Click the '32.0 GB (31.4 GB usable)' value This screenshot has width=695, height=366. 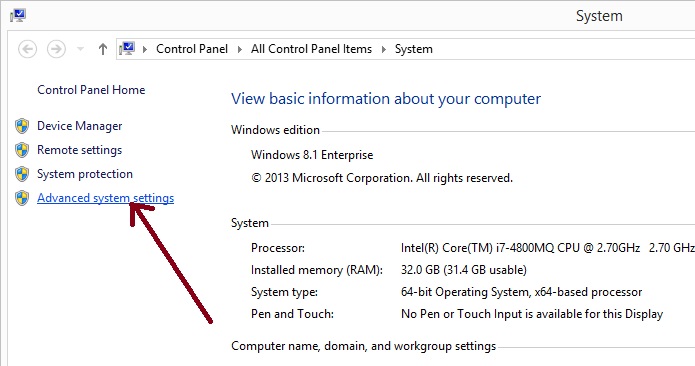pos(464,270)
